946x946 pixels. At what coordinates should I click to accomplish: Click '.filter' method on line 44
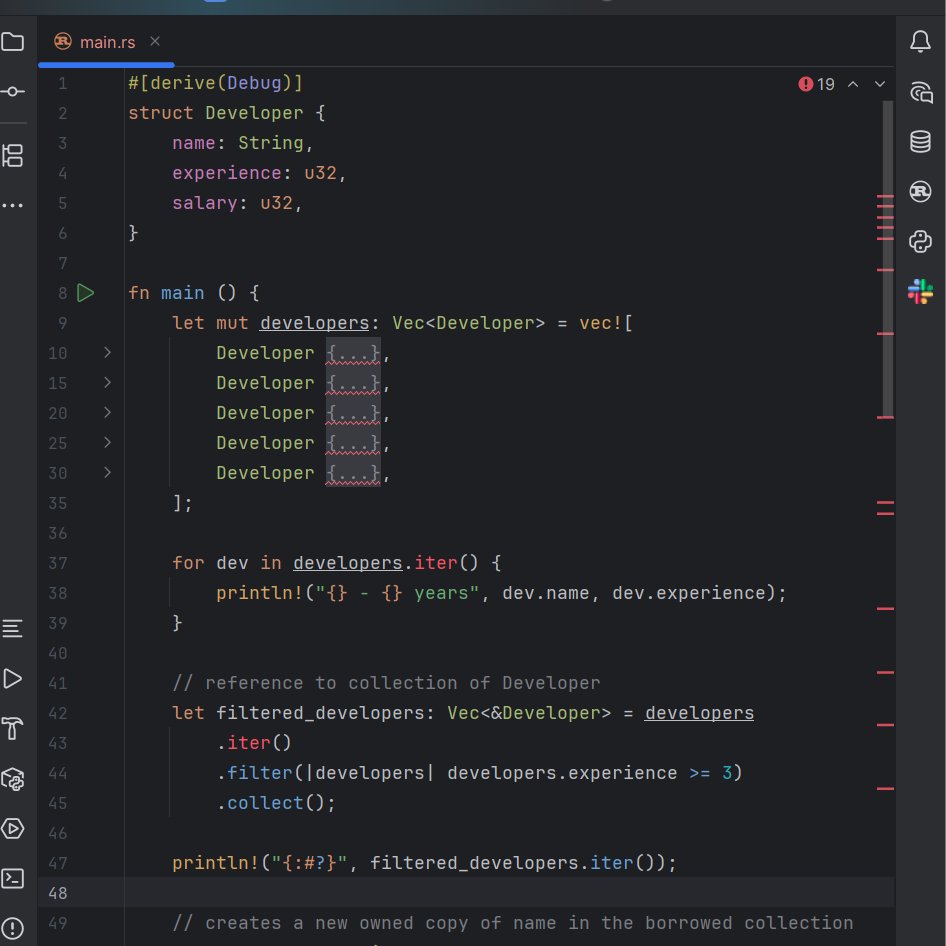point(254,773)
